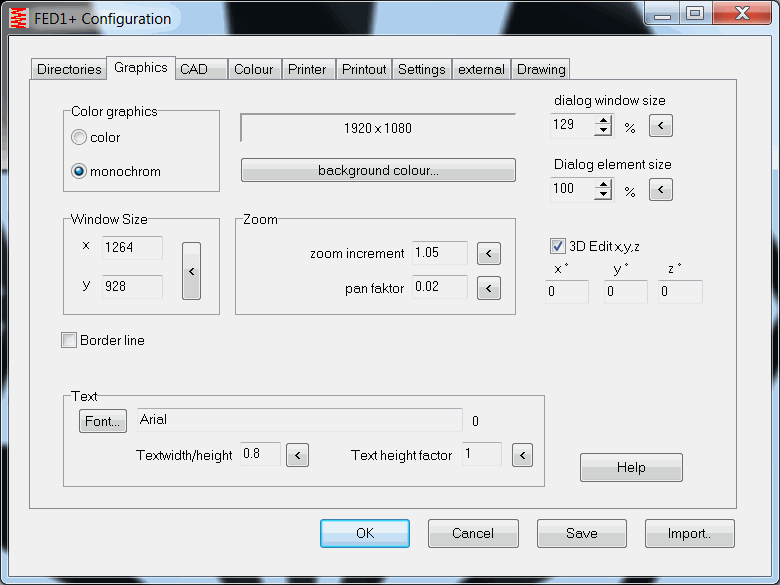Open the Printout tab
780x585 pixels.
click(364, 69)
